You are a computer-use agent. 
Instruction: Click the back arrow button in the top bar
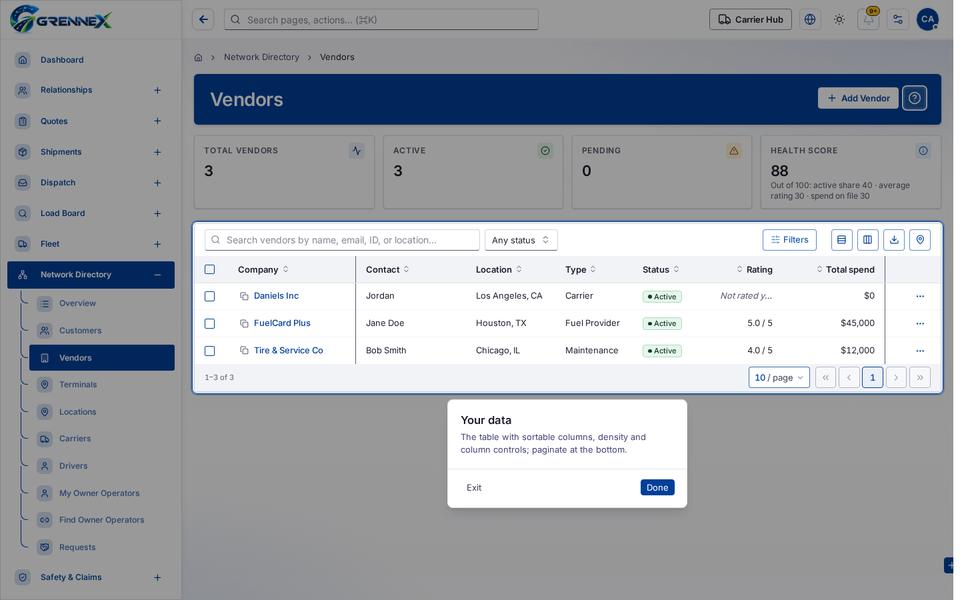click(x=203, y=20)
